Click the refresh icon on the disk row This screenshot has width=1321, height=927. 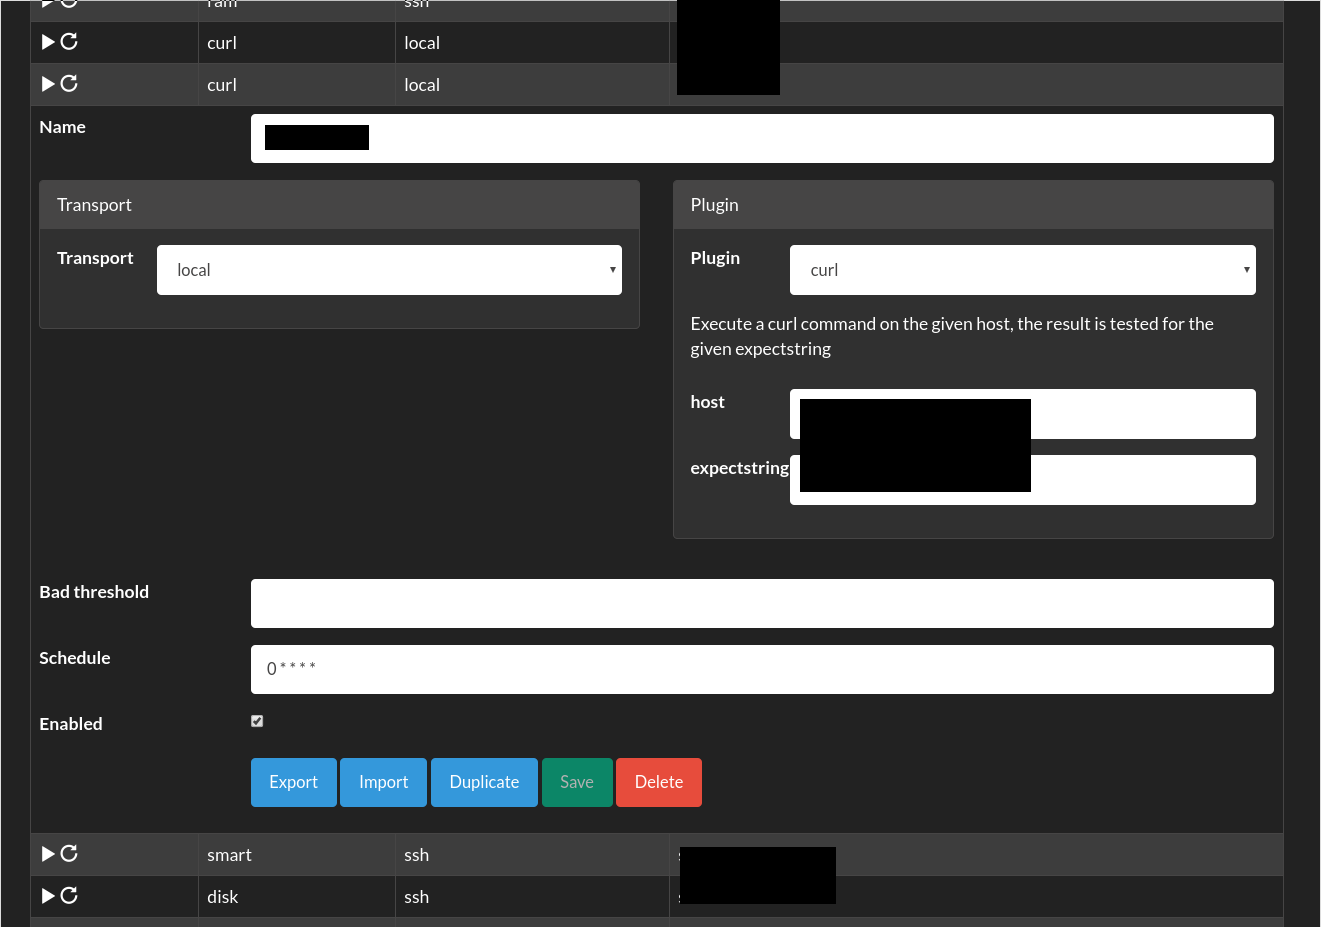click(x=69, y=896)
